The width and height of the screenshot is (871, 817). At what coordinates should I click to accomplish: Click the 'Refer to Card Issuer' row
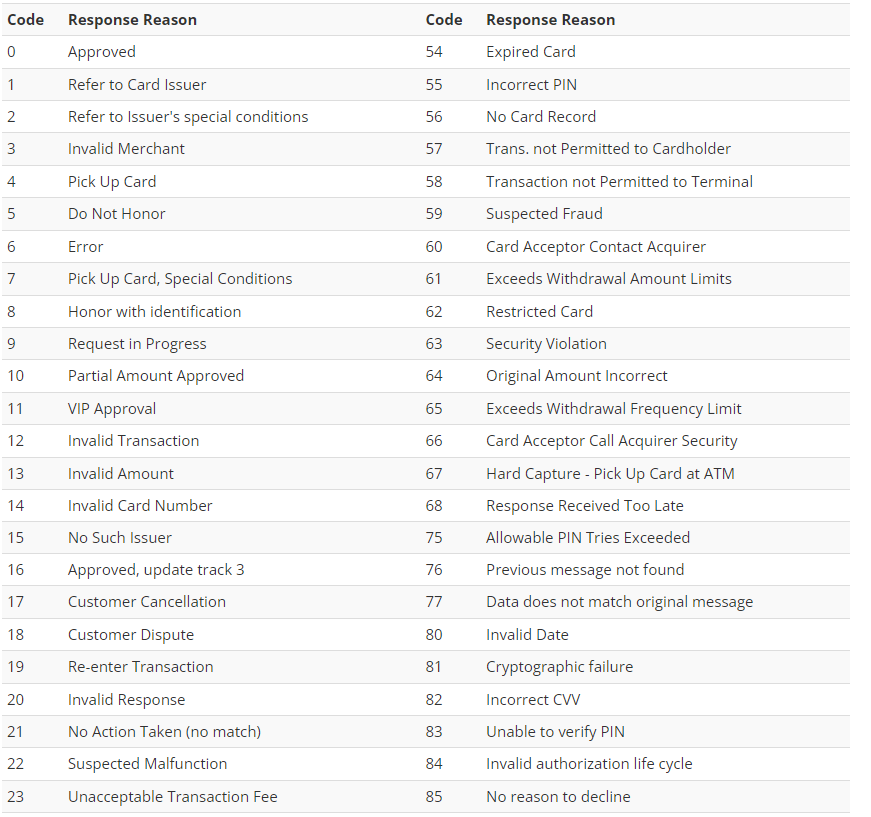pos(137,84)
